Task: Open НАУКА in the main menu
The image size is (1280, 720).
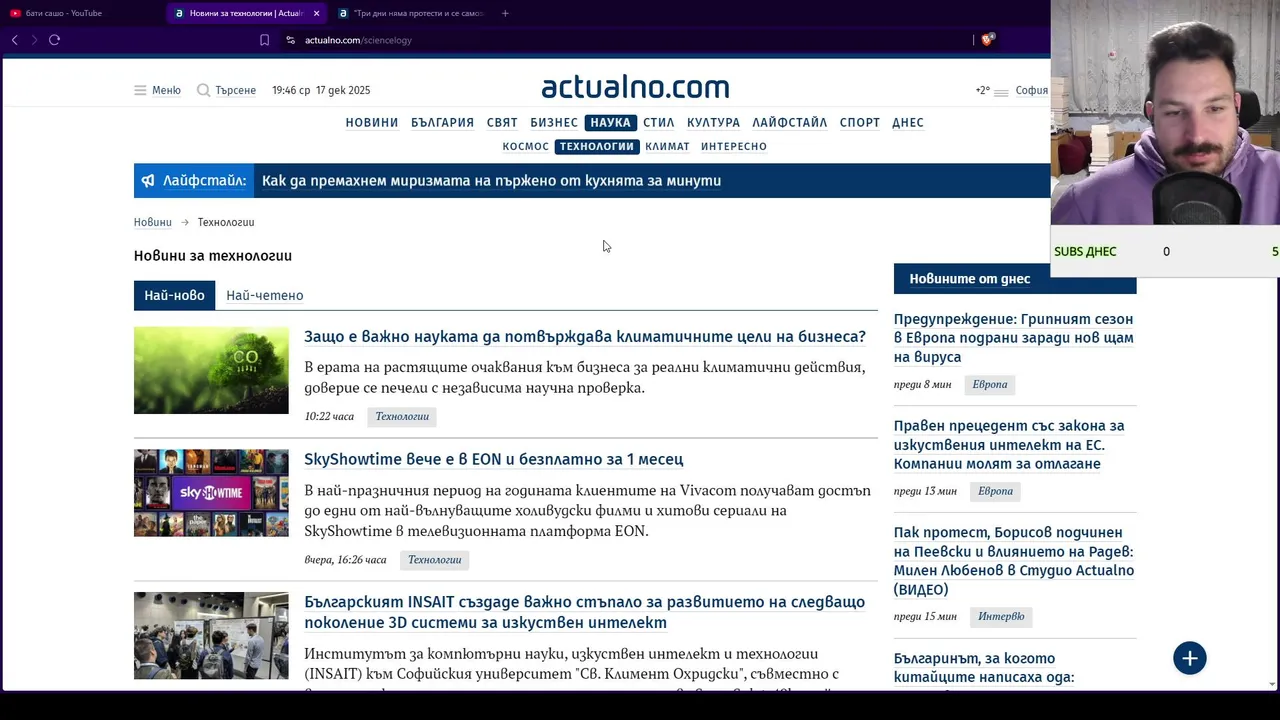Action: pyautogui.click(x=610, y=123)
